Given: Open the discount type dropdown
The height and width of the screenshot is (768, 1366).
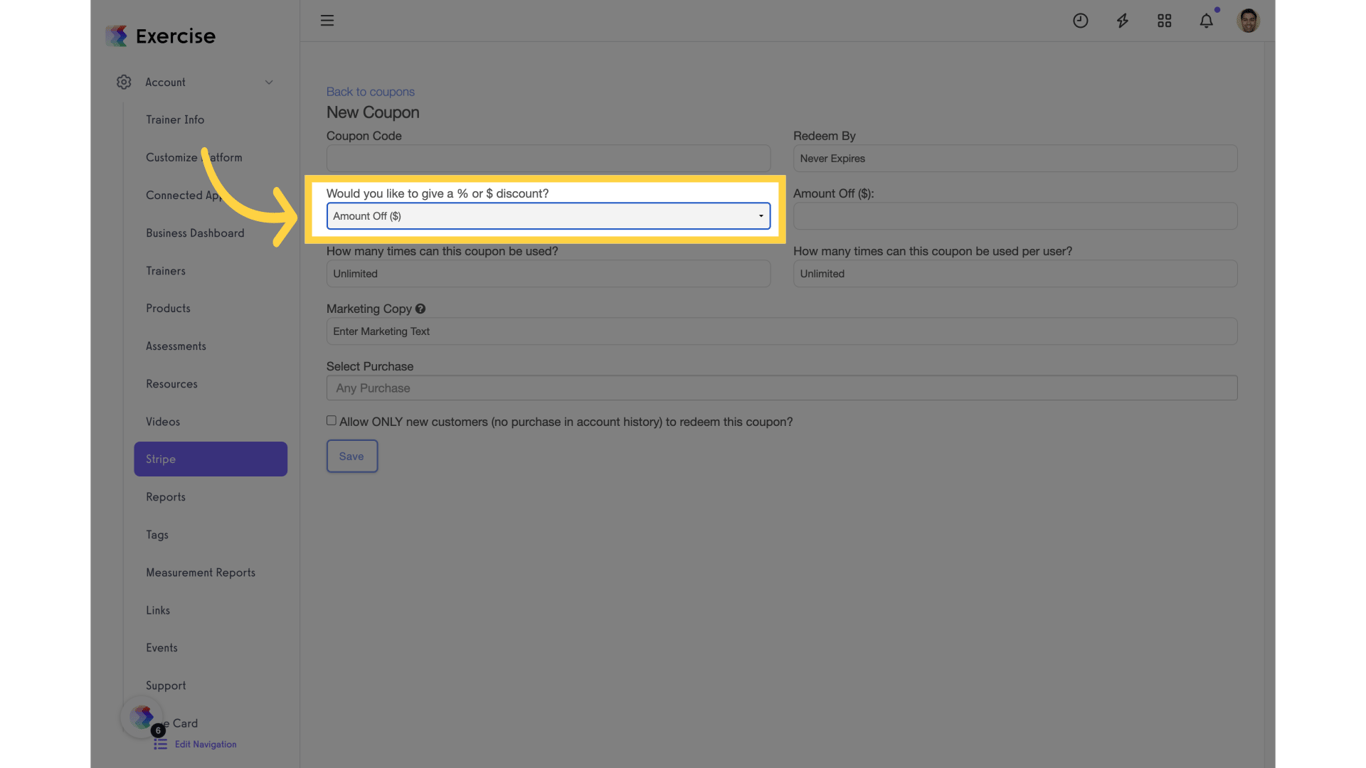Looking at the screenshot, I should pos(548,215).
